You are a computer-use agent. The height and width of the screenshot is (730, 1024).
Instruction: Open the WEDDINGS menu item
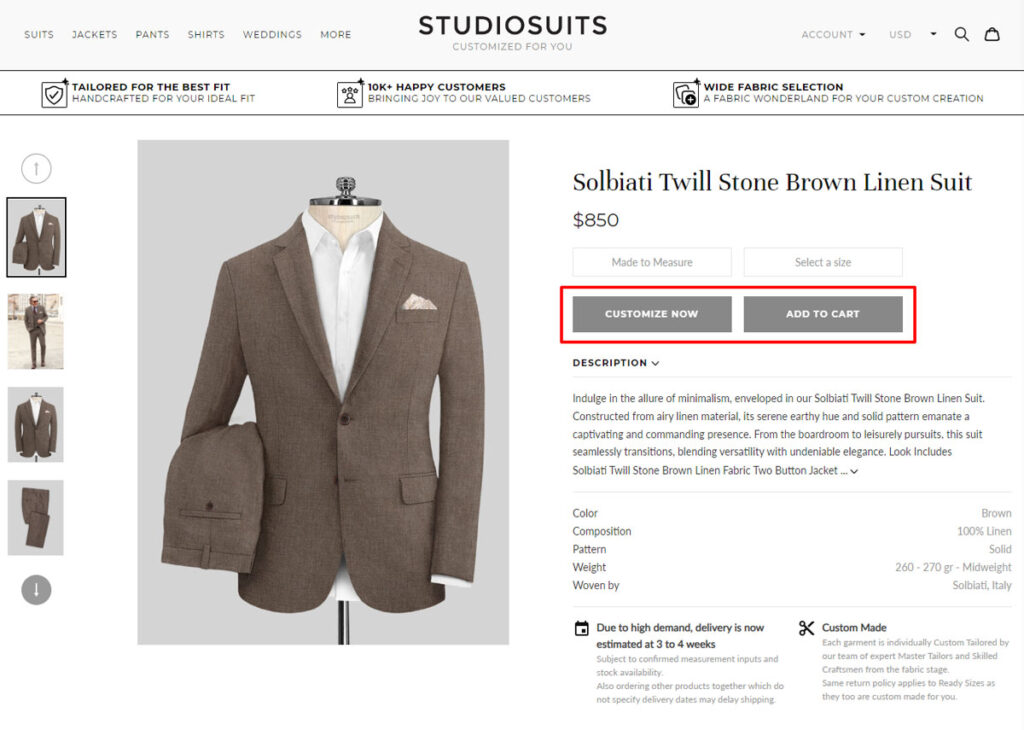[272, 35]
